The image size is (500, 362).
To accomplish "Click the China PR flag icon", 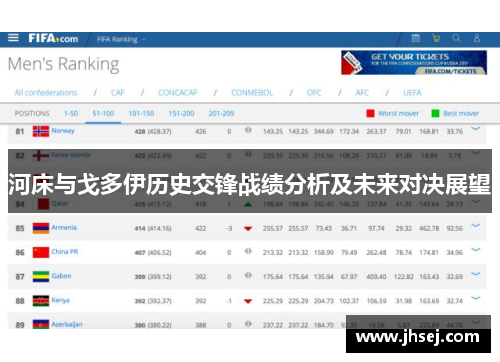I will 41,252.
